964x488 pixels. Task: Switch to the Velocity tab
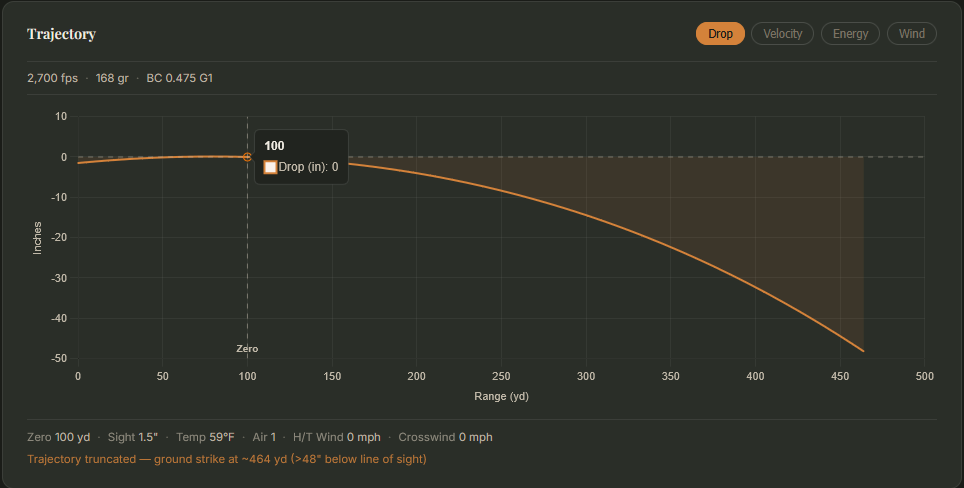coord(782,34)
